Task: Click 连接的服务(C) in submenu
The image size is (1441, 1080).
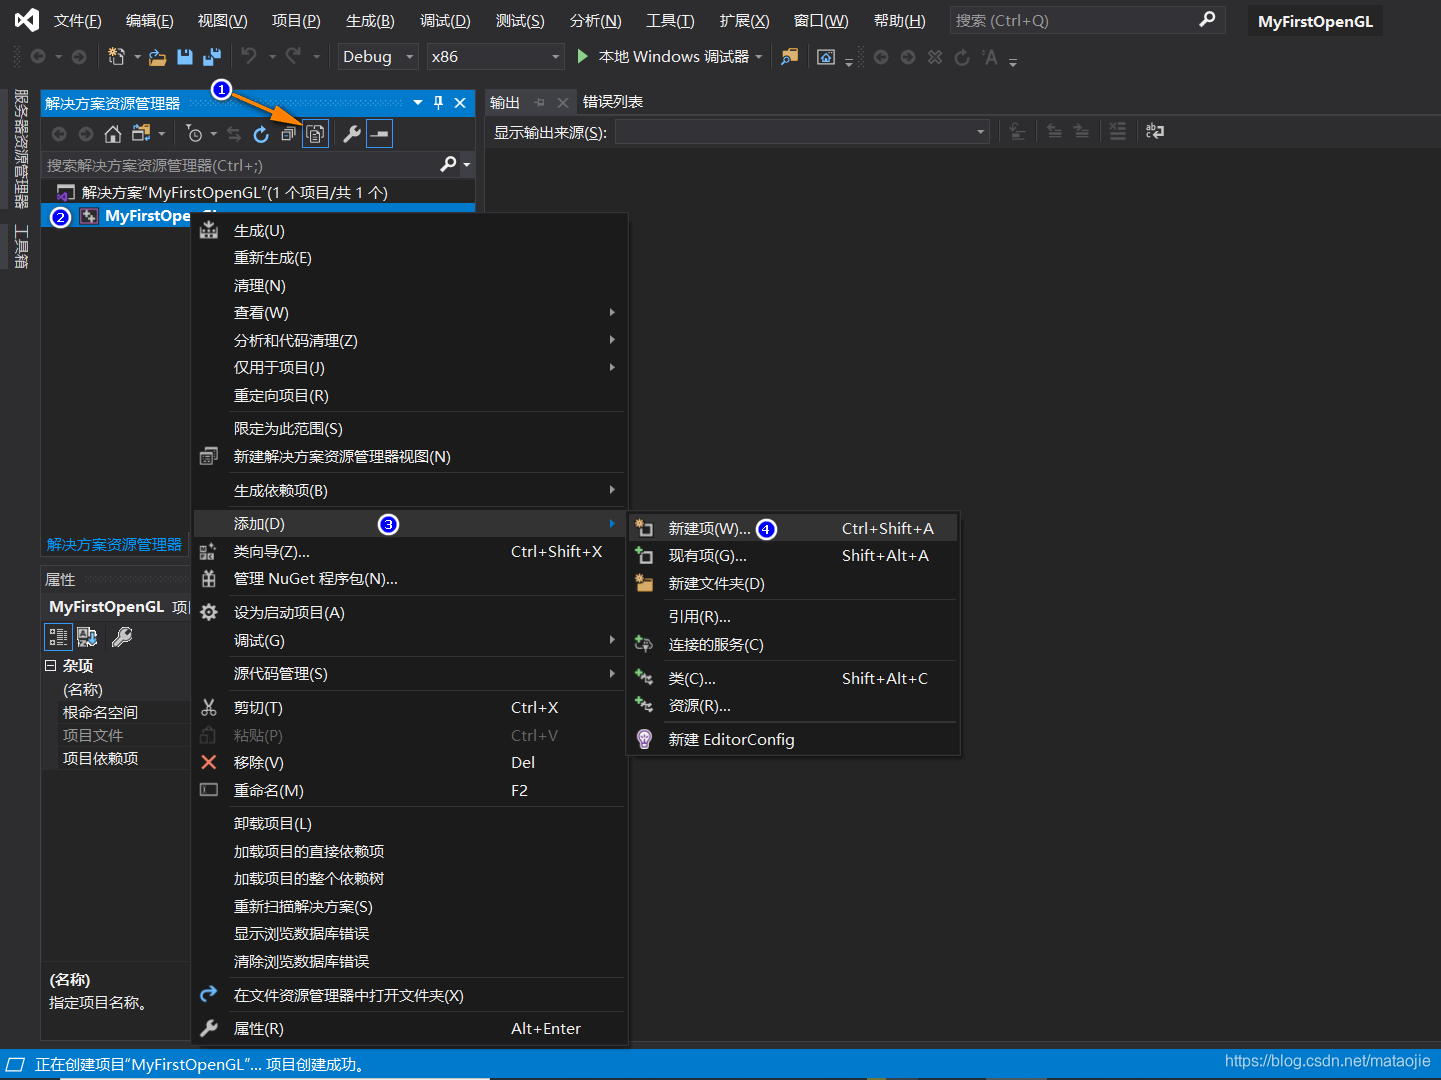Action: [x=793, y=645]
